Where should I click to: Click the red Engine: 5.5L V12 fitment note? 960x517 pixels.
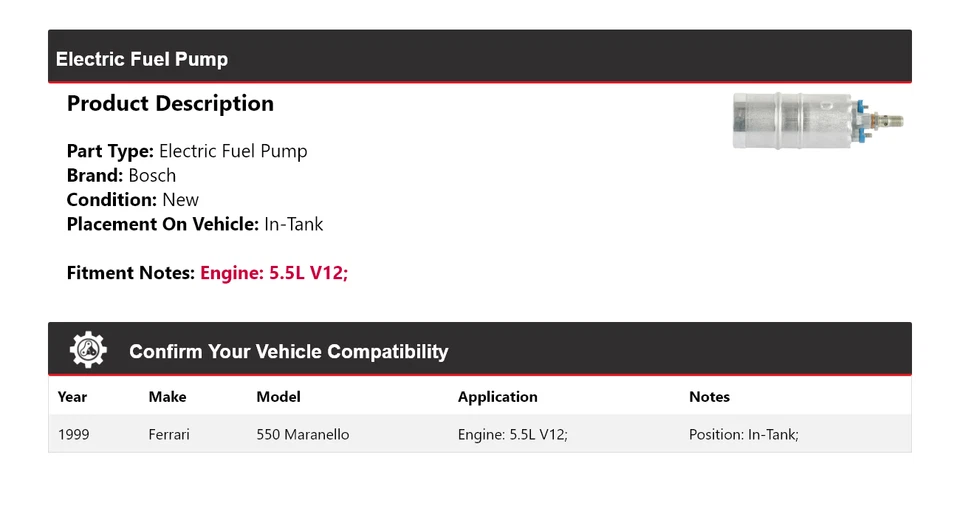click(x=274, y=273)
